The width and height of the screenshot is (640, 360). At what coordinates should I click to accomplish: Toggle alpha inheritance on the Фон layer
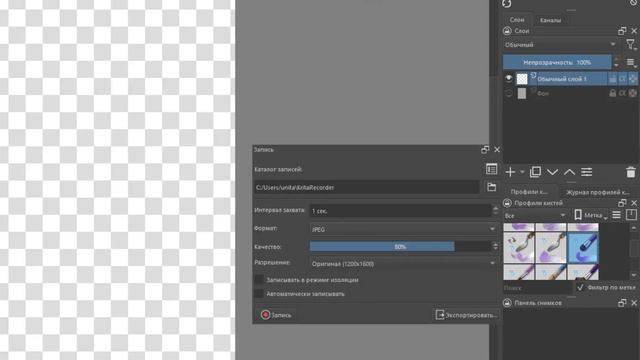(622, 93)
